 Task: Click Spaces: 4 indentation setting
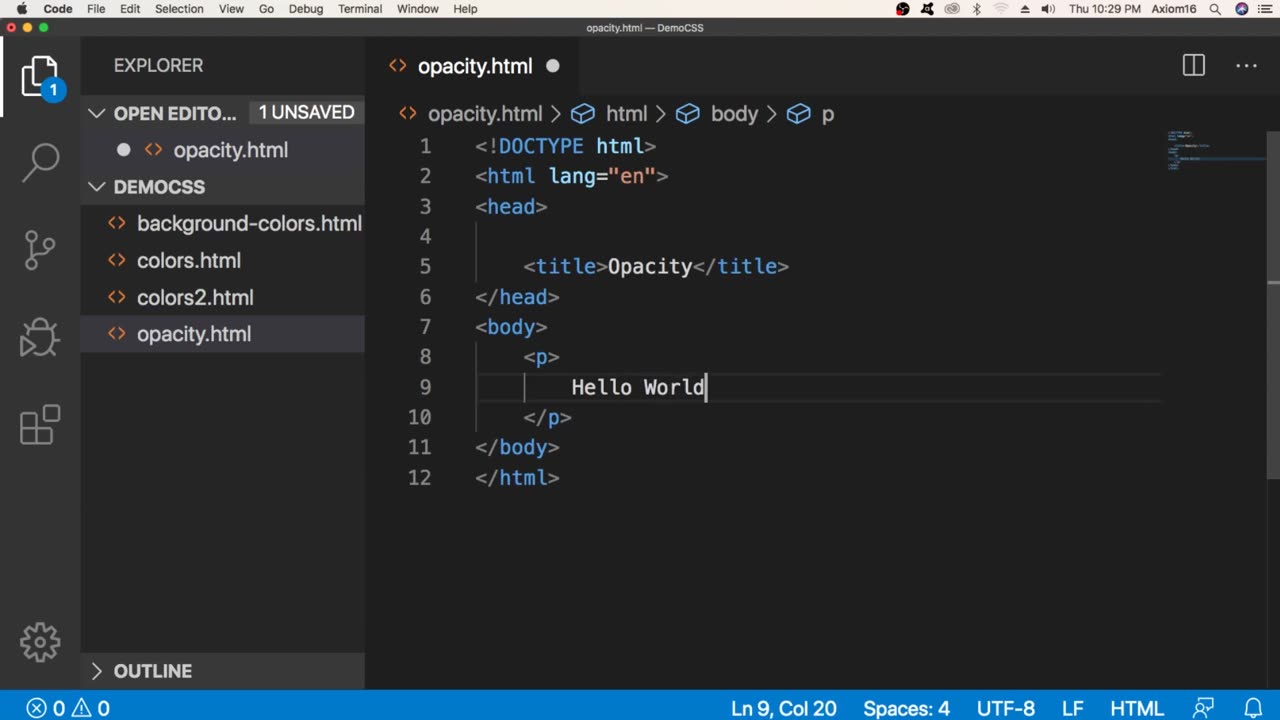pos(906,708)
